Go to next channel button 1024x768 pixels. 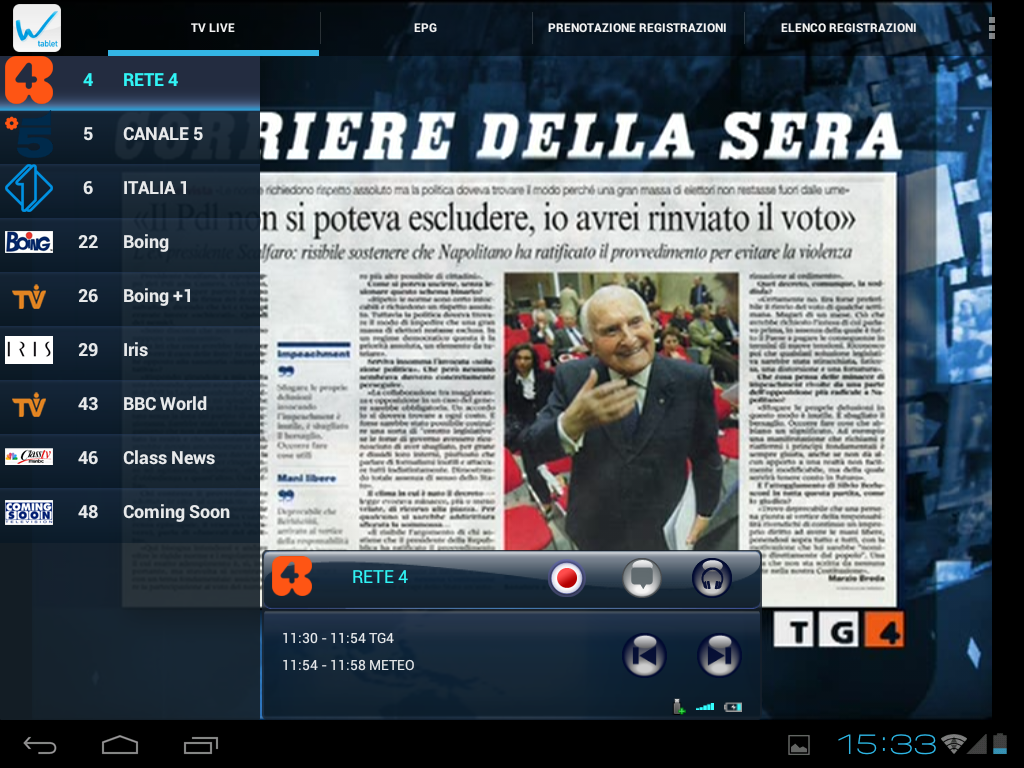coord(719,655)
